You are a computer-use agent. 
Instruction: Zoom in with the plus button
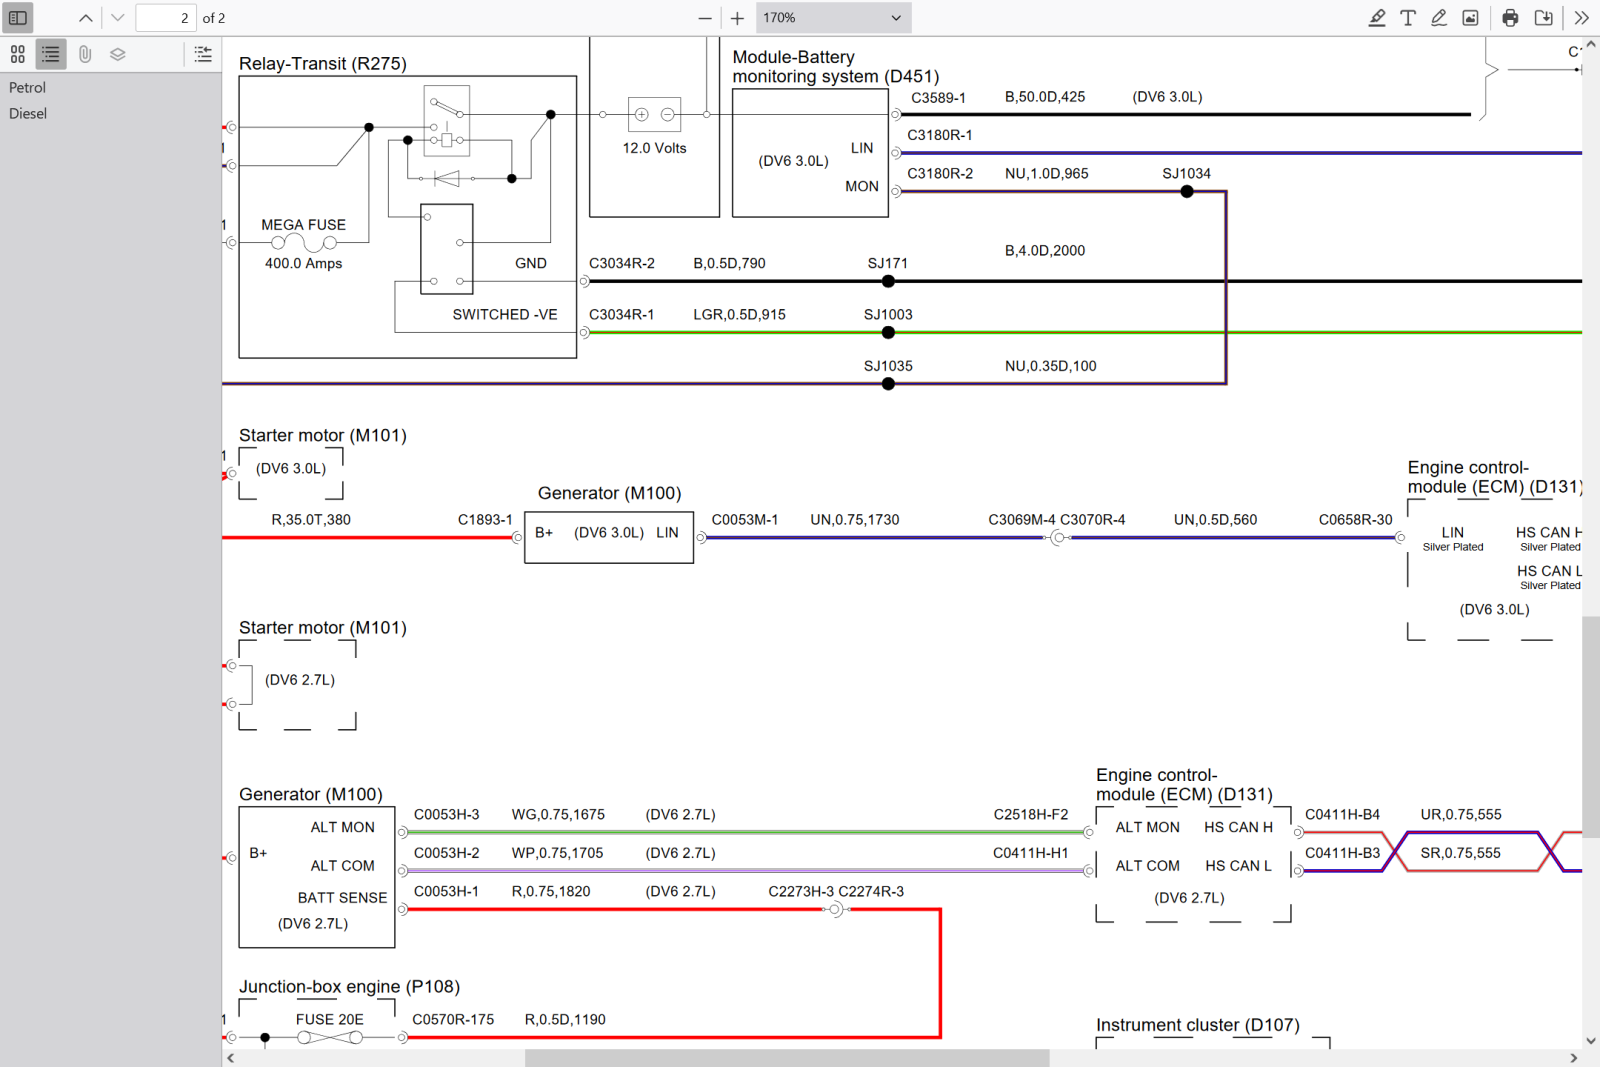coord(737,18)
